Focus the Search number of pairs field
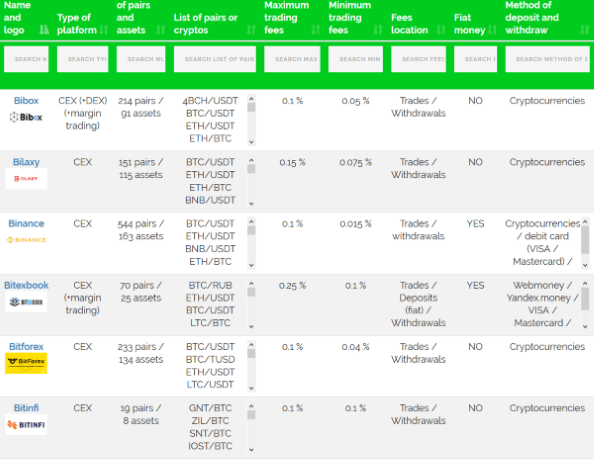This screenshot has height=459, width=594. (141, 59)
